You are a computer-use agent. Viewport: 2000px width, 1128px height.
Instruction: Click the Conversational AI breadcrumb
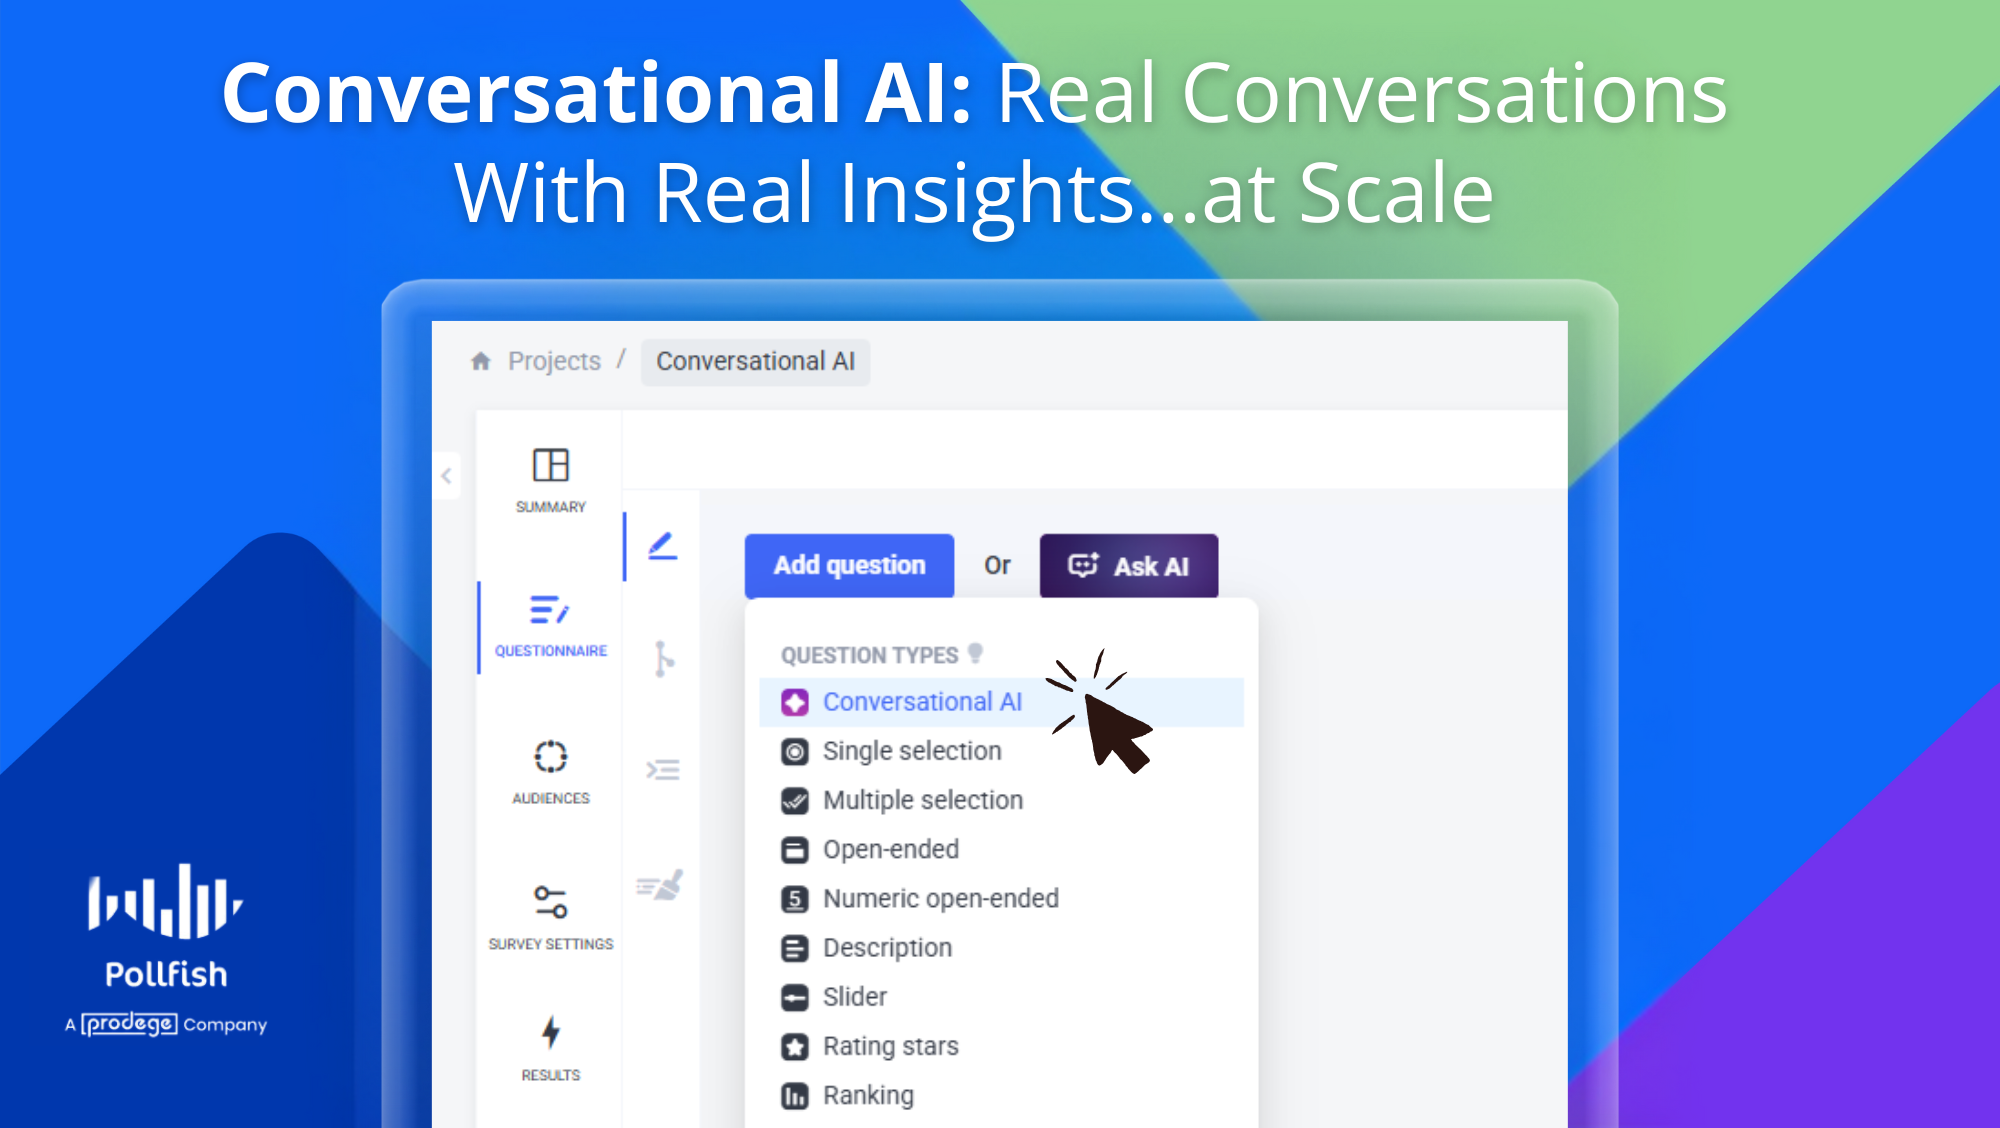click(755, 361)
